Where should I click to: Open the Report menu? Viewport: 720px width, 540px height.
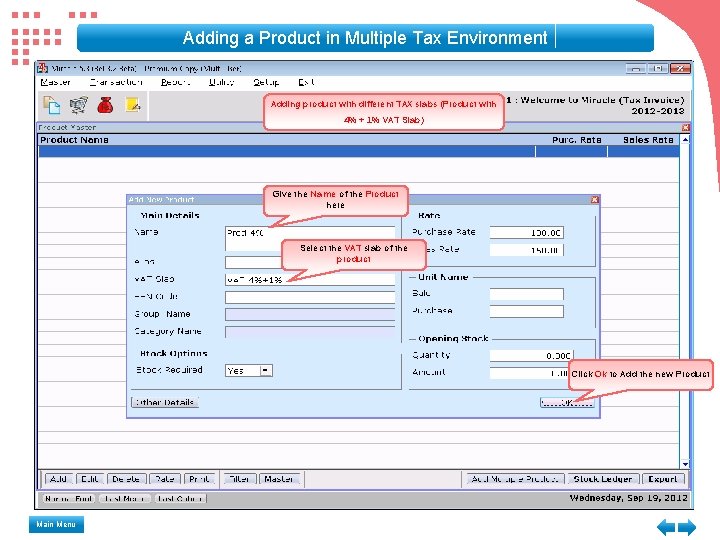click(x=175, y=82)
